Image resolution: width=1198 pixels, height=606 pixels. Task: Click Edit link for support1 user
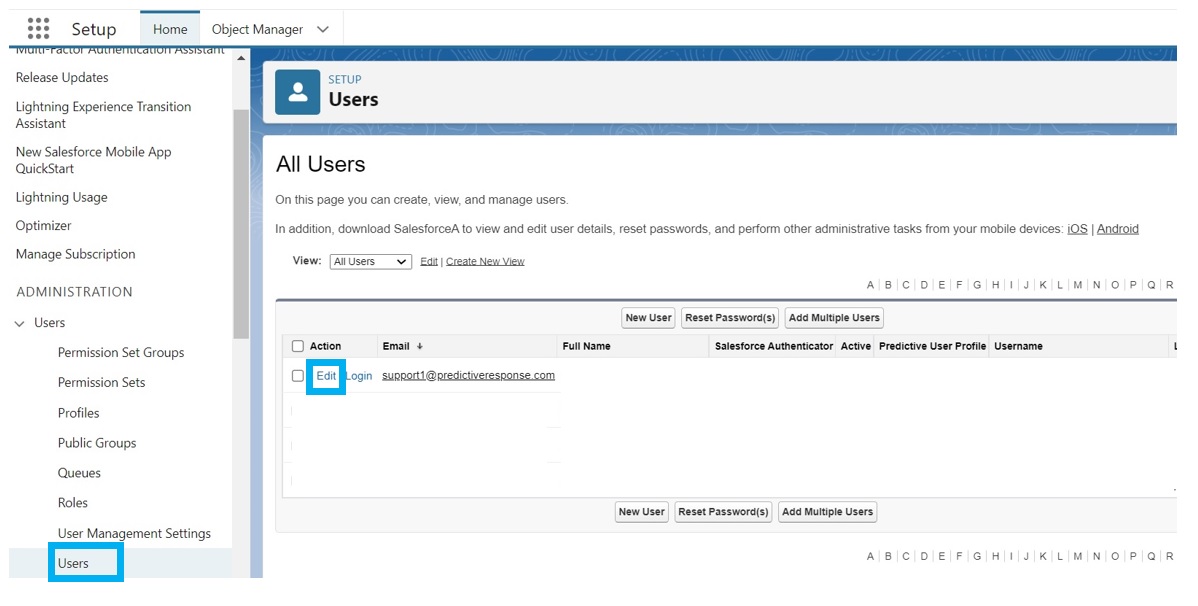click(326, 376)
